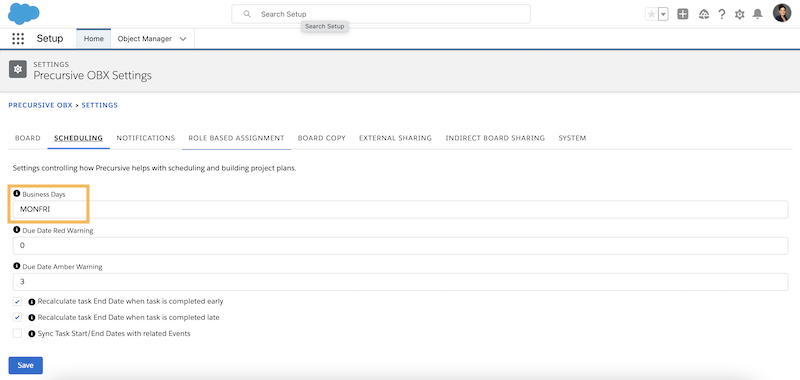Open the App Launcher grid icon
800x380 pixels.
click(x=18, y=39)
